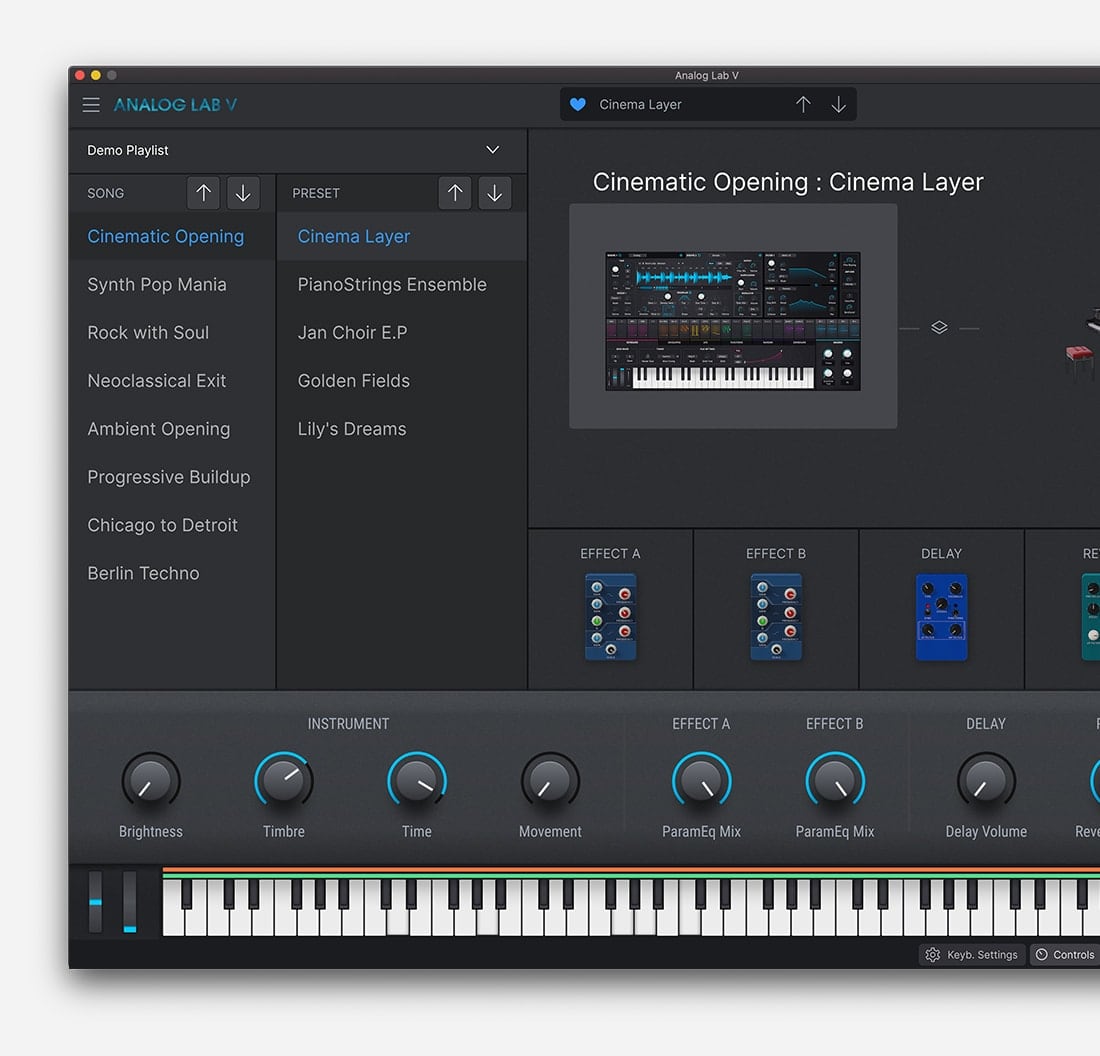The image size is (1100, 1056).
Task: Select the Lily's Dreams preset
Action: (x=402, y=429)
